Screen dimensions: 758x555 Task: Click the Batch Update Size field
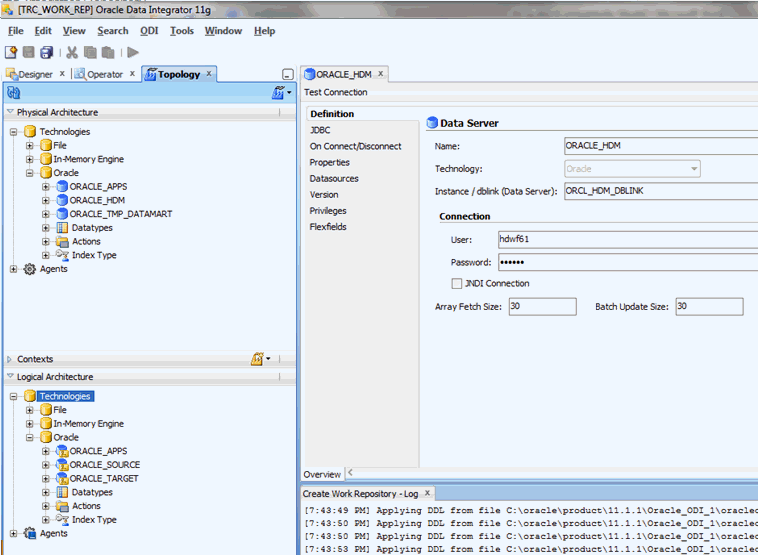click(709, 307)
